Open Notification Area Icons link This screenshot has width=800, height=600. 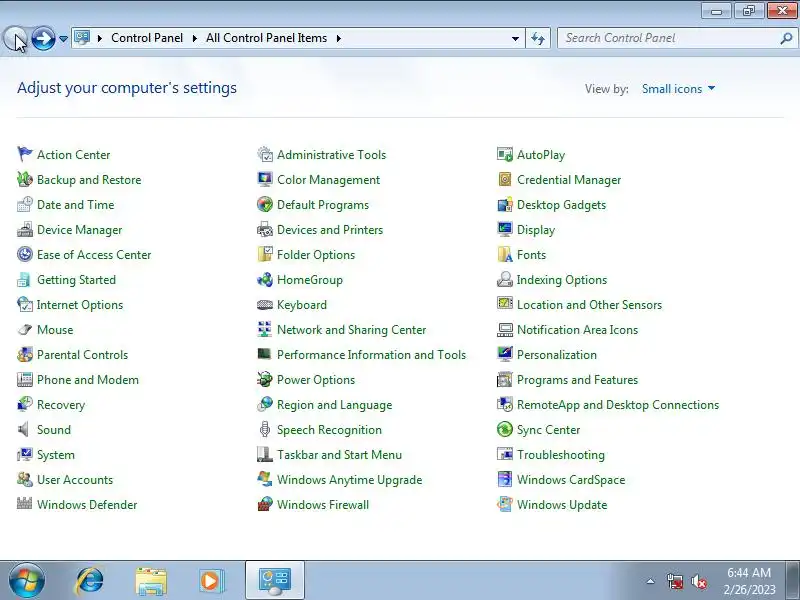click(577, 330)
